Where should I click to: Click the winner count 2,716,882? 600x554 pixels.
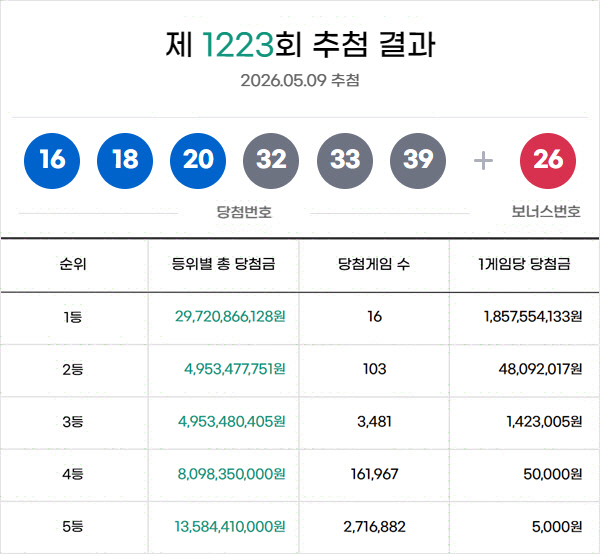[x=374, y=526]
